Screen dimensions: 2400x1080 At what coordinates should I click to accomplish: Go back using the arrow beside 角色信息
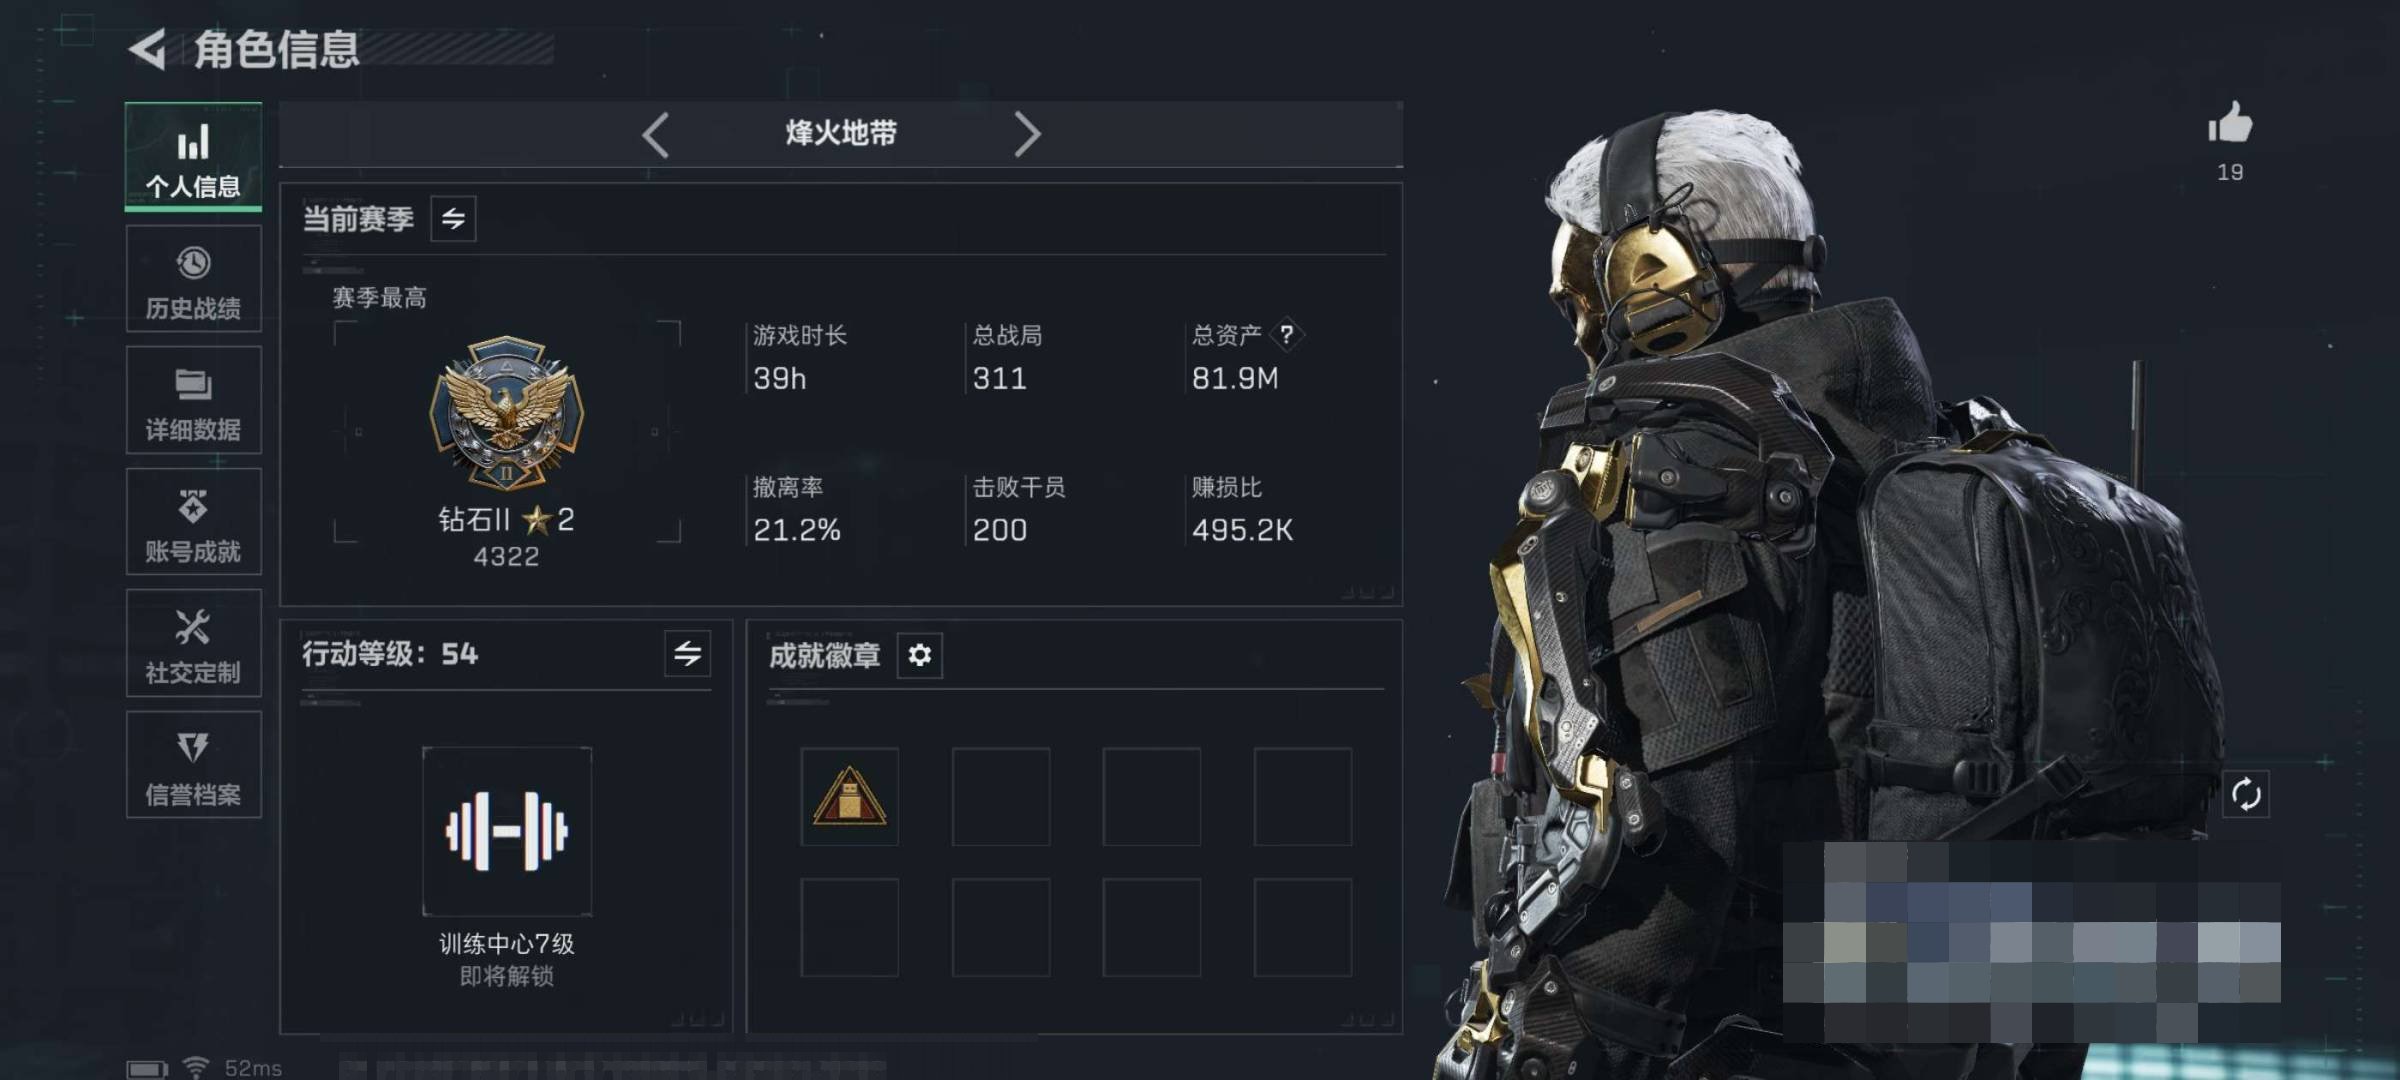click(149, 49)
